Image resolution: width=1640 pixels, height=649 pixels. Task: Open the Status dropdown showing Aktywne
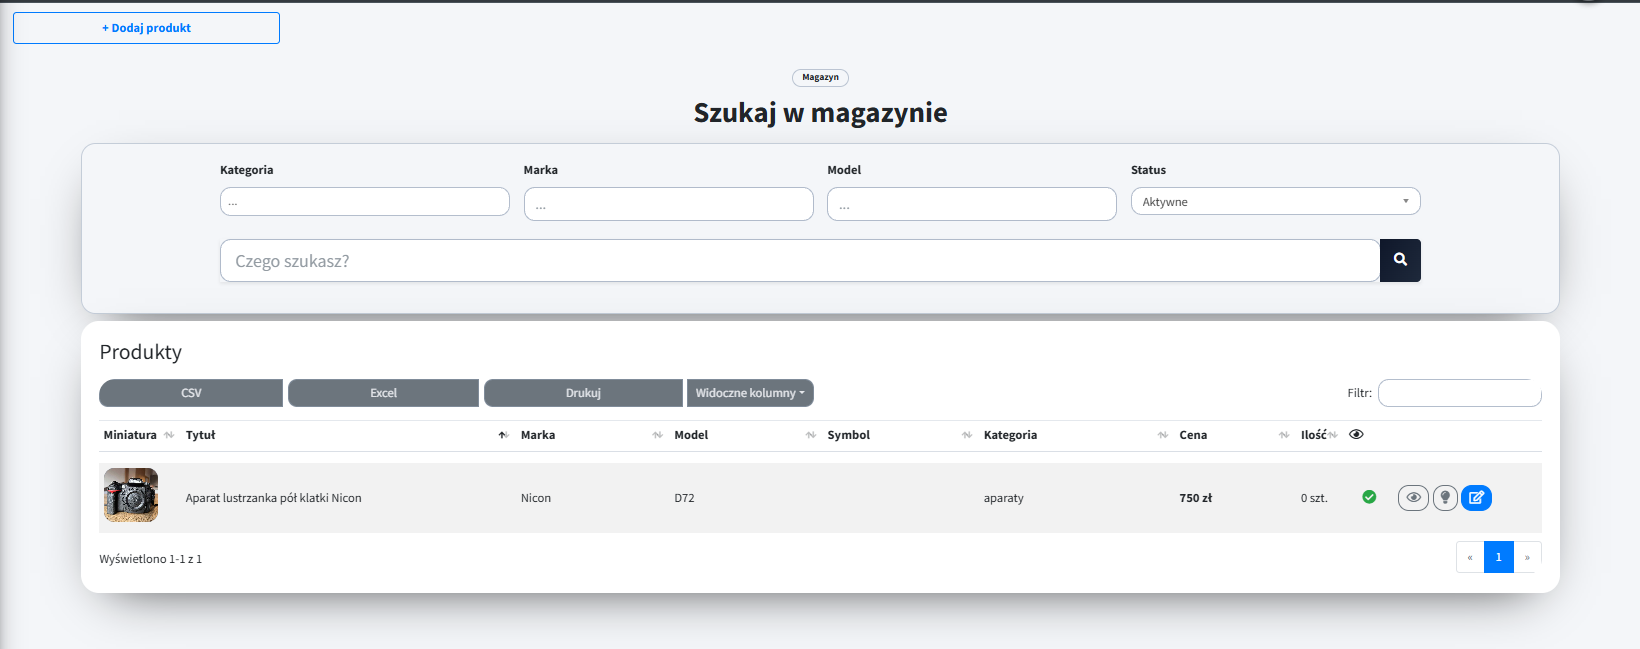point(1275,201)
